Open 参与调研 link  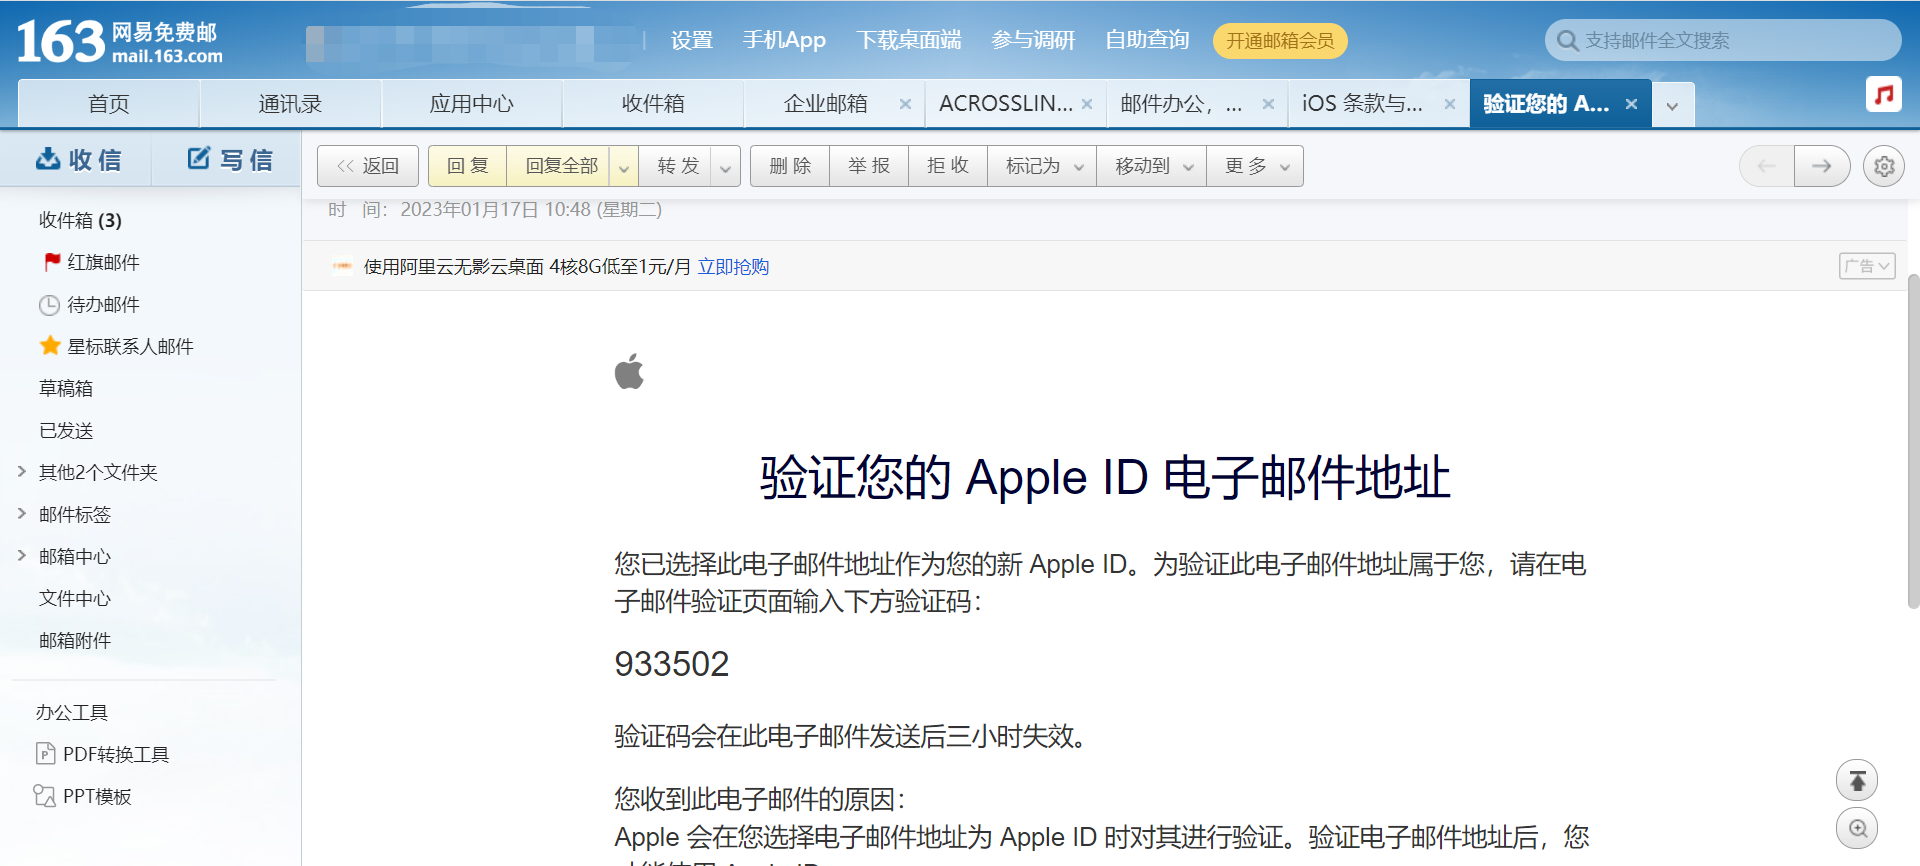[1033, 40]
